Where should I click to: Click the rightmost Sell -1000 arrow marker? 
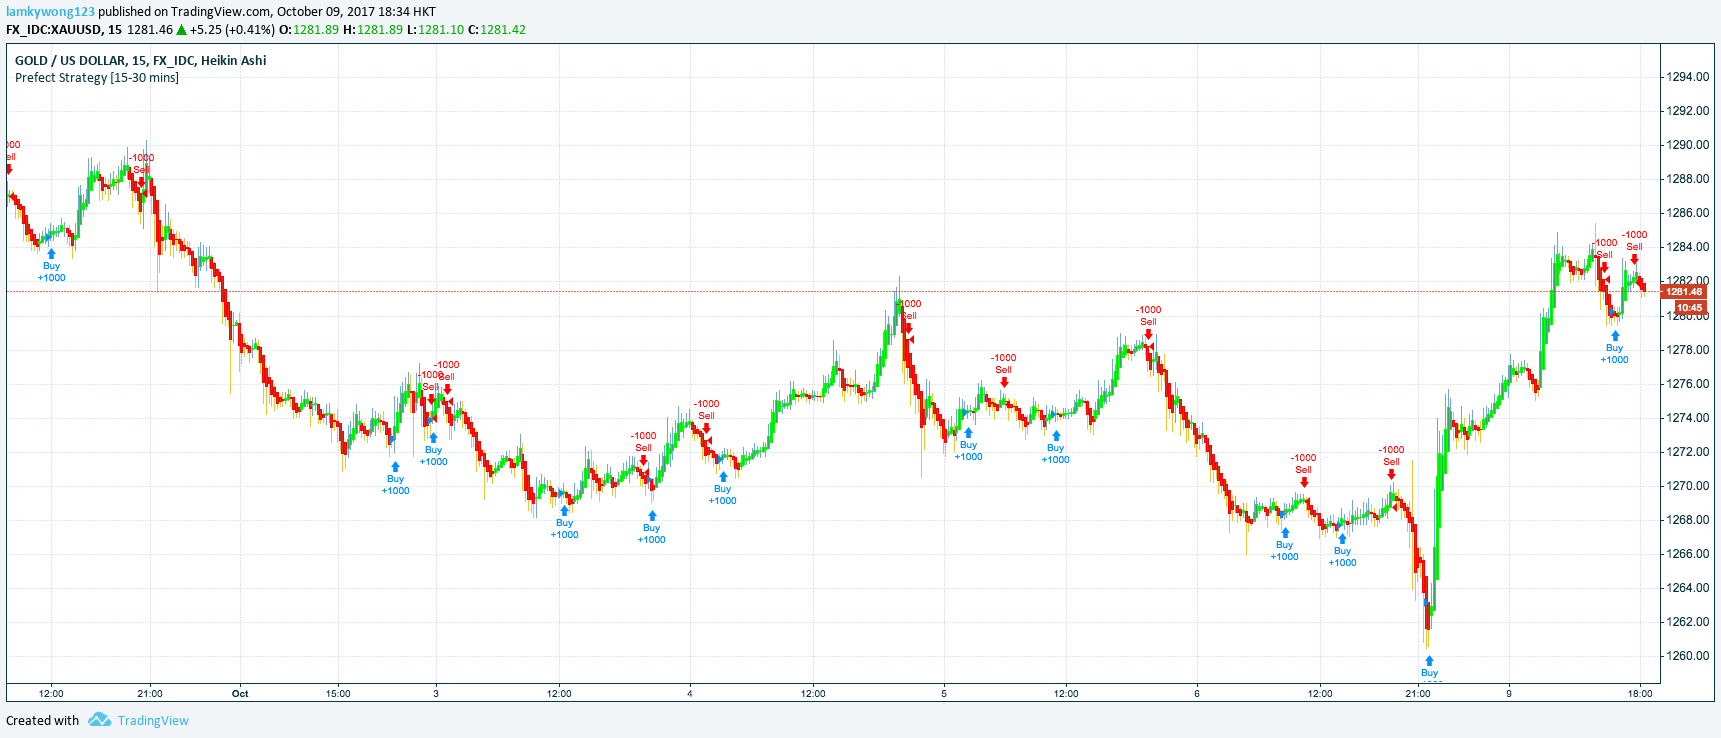pos(1634,259)
